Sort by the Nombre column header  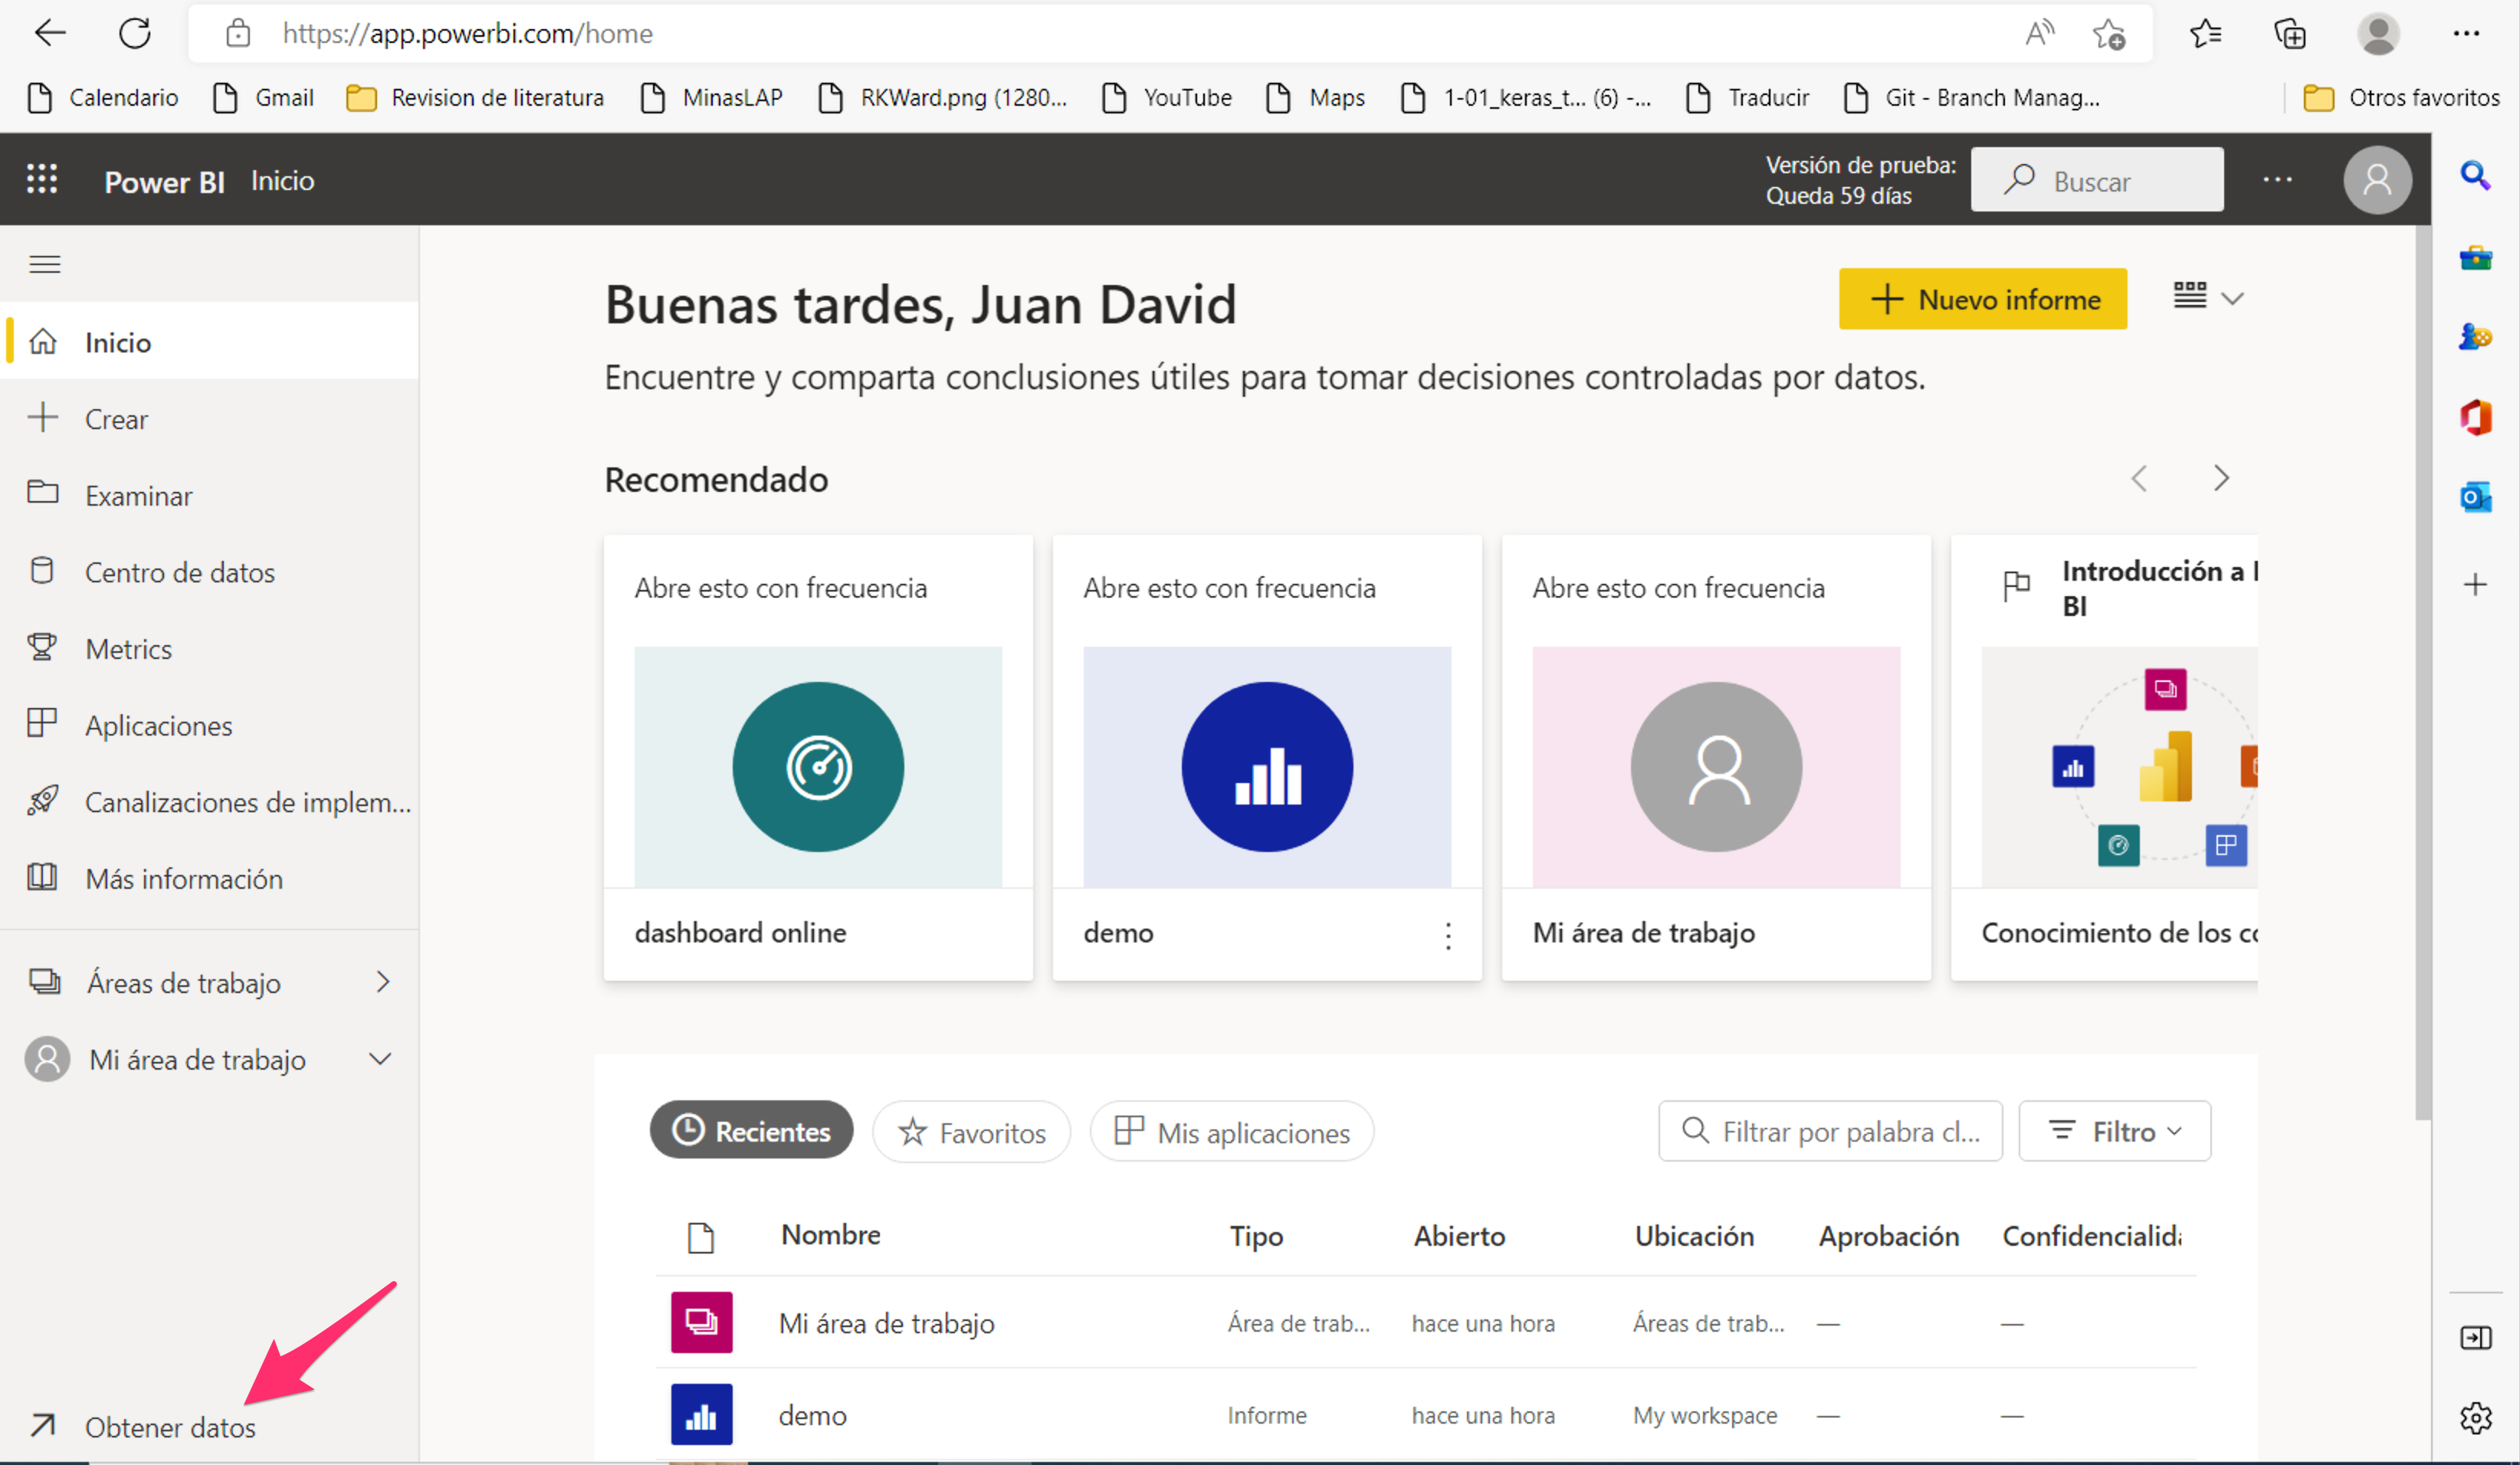830,1235
